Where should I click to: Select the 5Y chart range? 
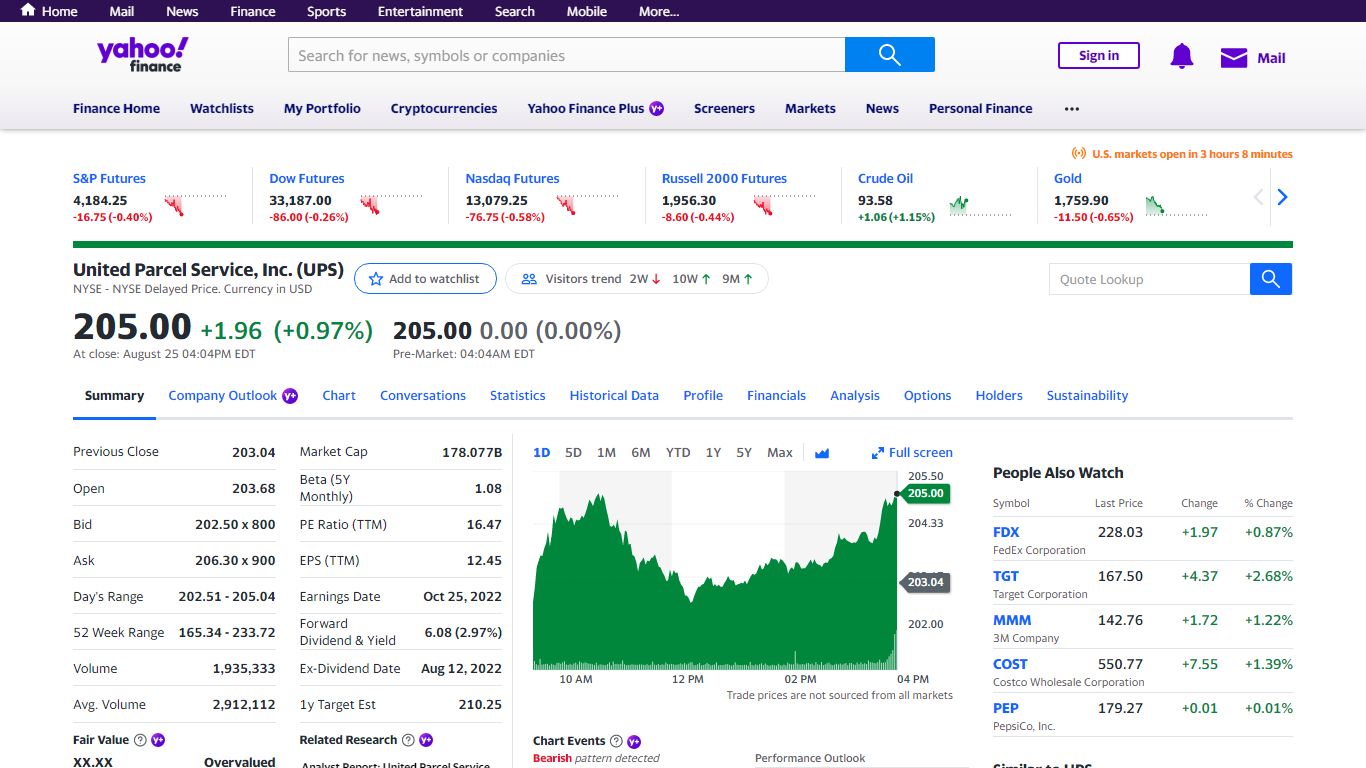[x=744, y=452]
